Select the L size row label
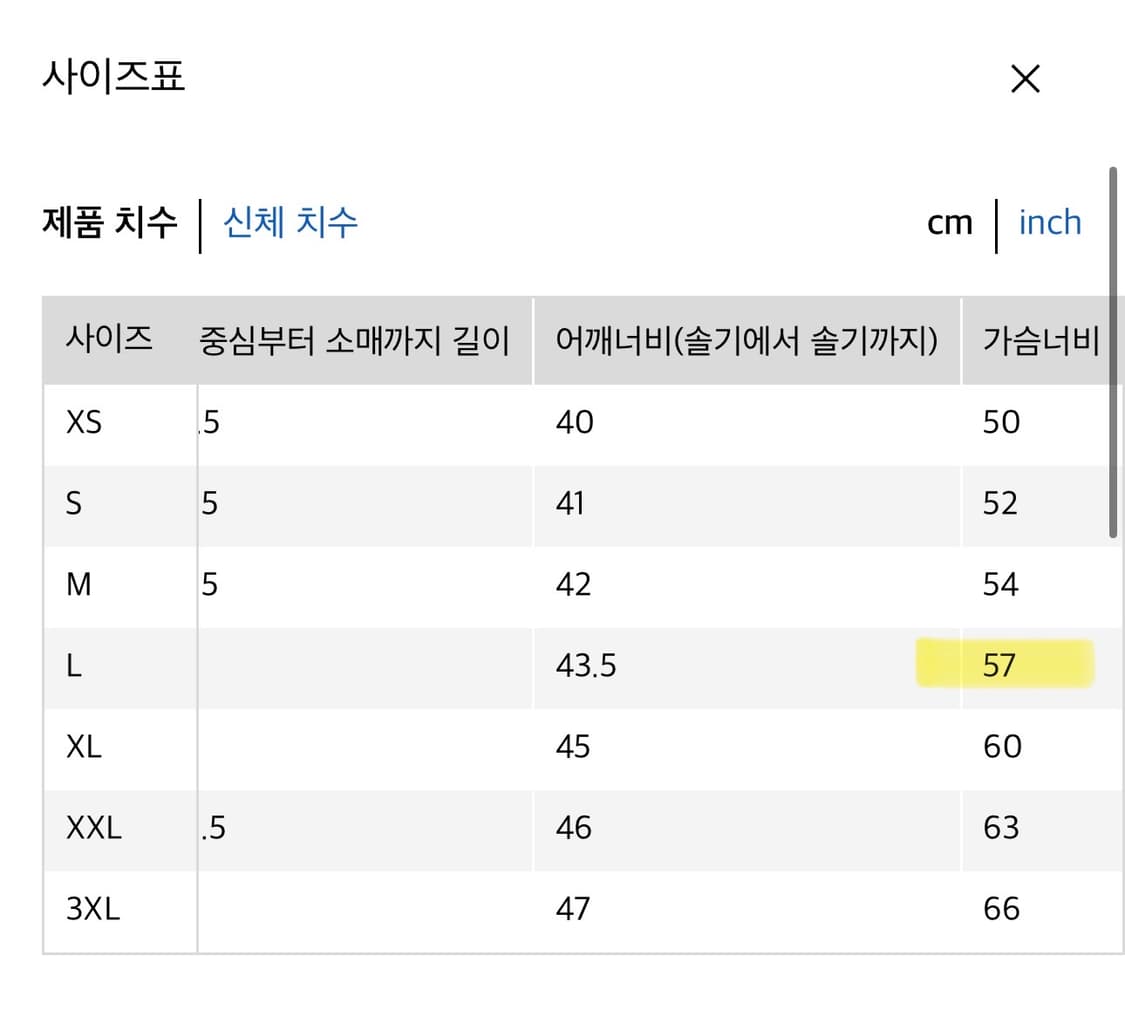 click(x=71, y=666)
